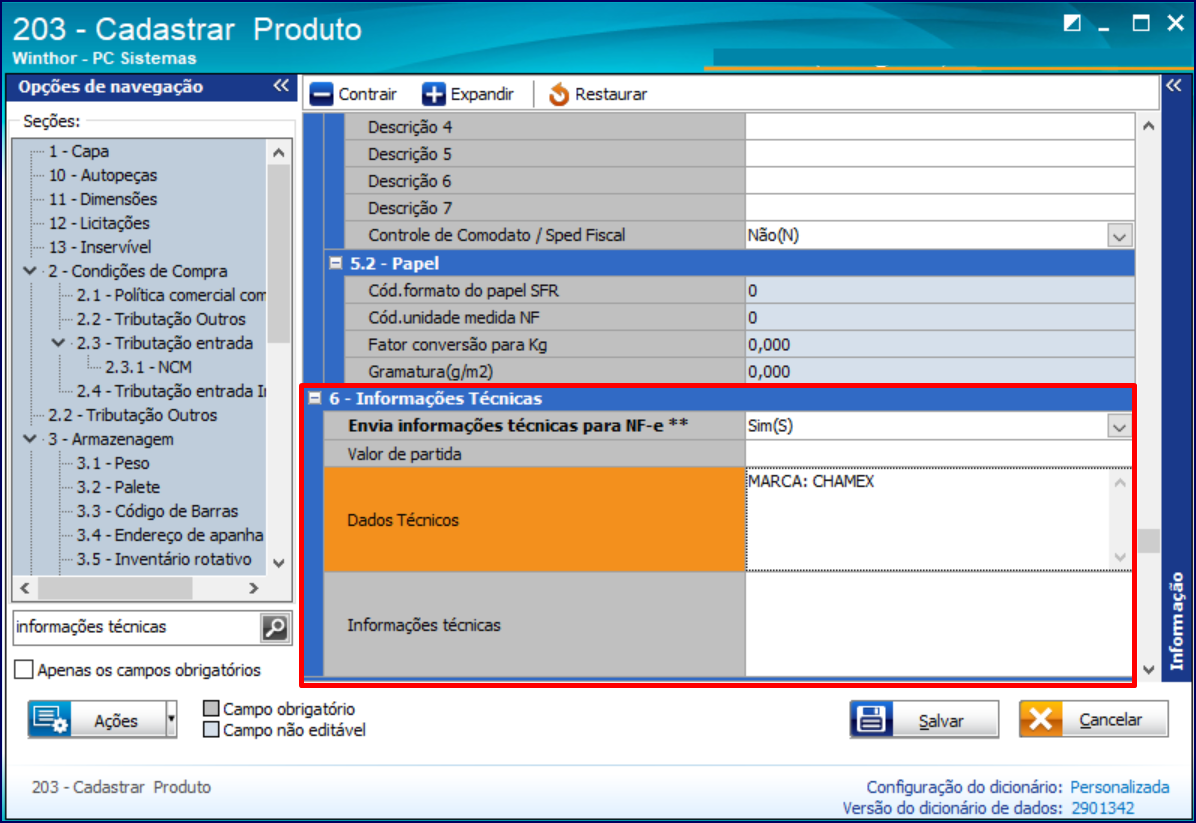Click the Informações técnicas empty field

tap(938, 625)
